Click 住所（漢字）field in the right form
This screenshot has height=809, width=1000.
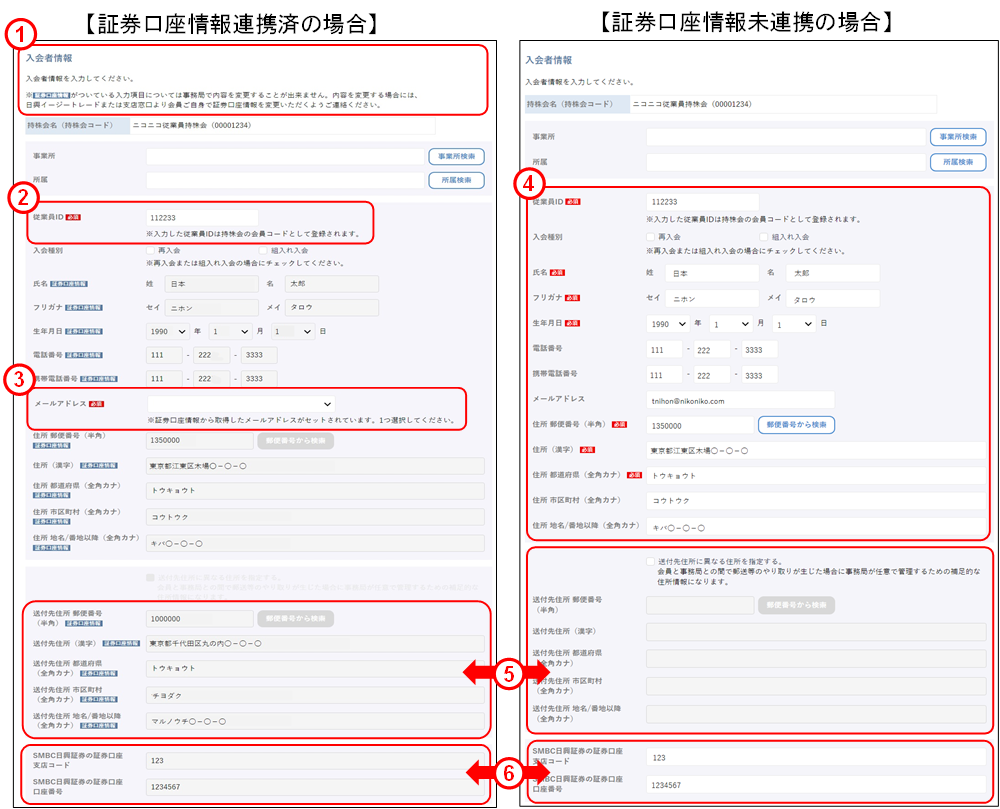coord(816,450)
